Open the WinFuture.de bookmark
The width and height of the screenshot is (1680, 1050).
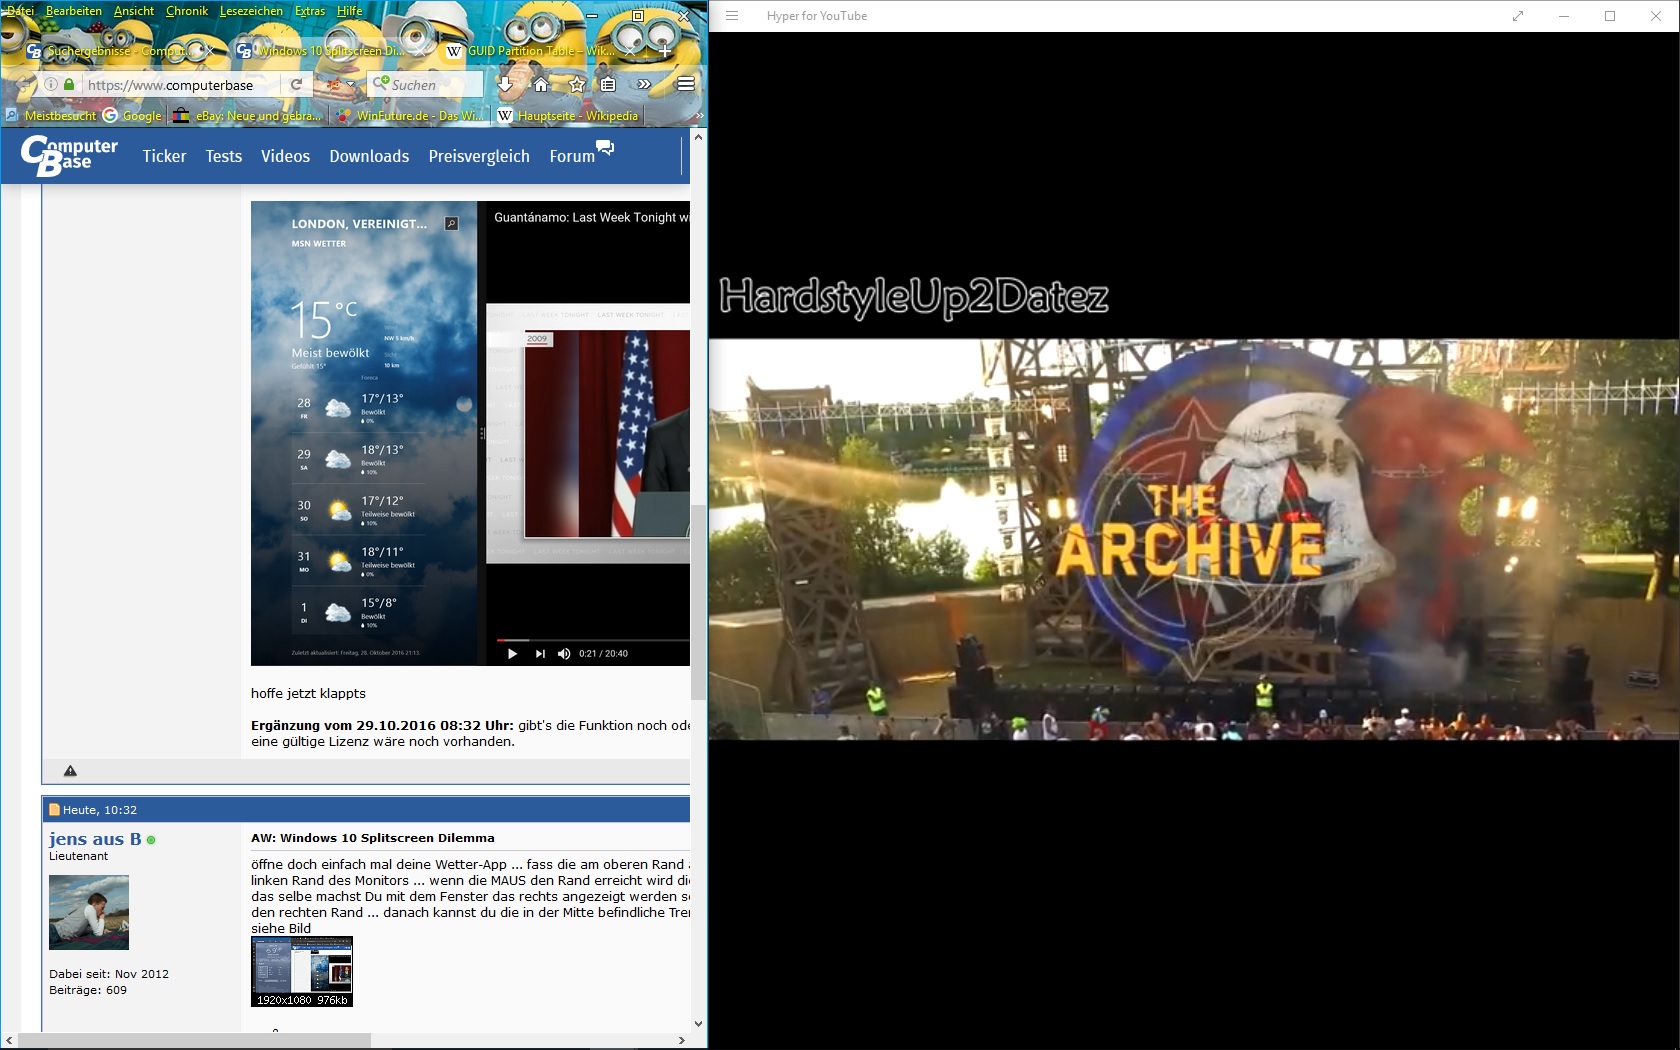(410, 116)
